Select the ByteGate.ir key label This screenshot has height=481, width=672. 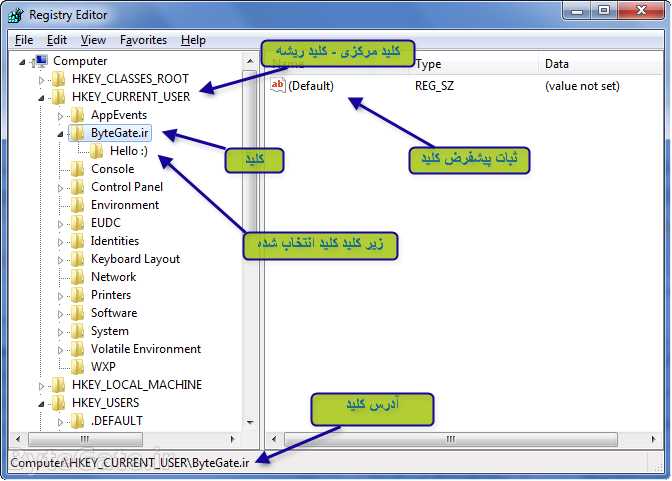pos(120,133)
